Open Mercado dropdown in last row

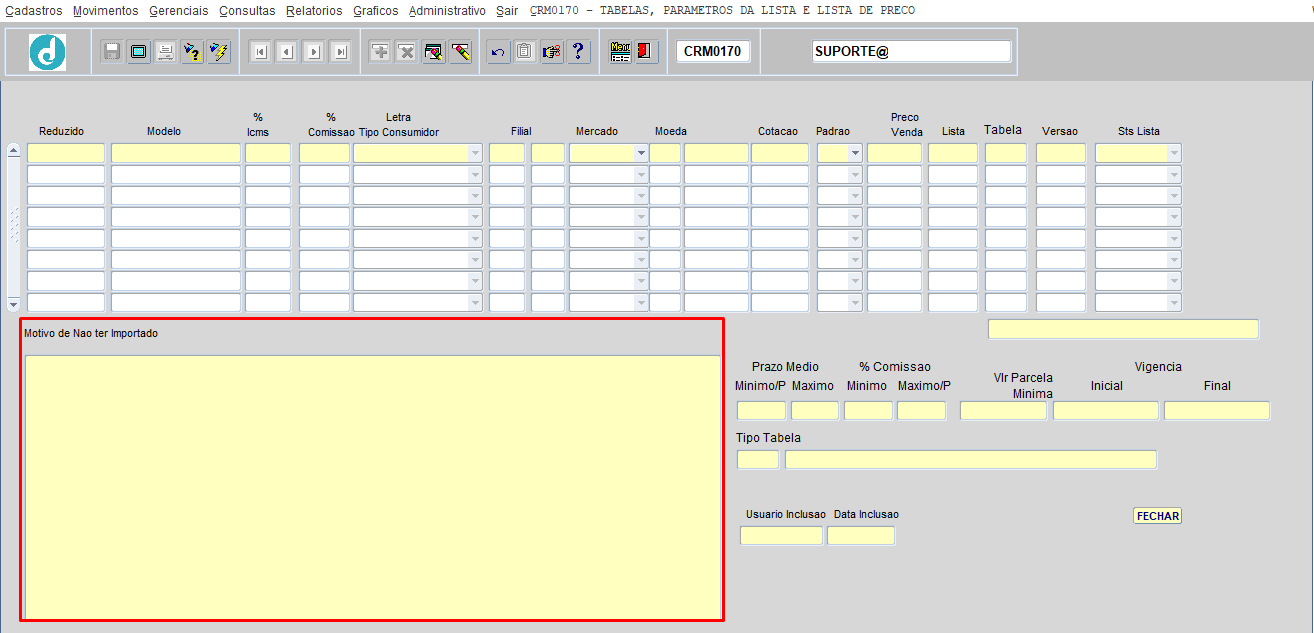point(641,302)
